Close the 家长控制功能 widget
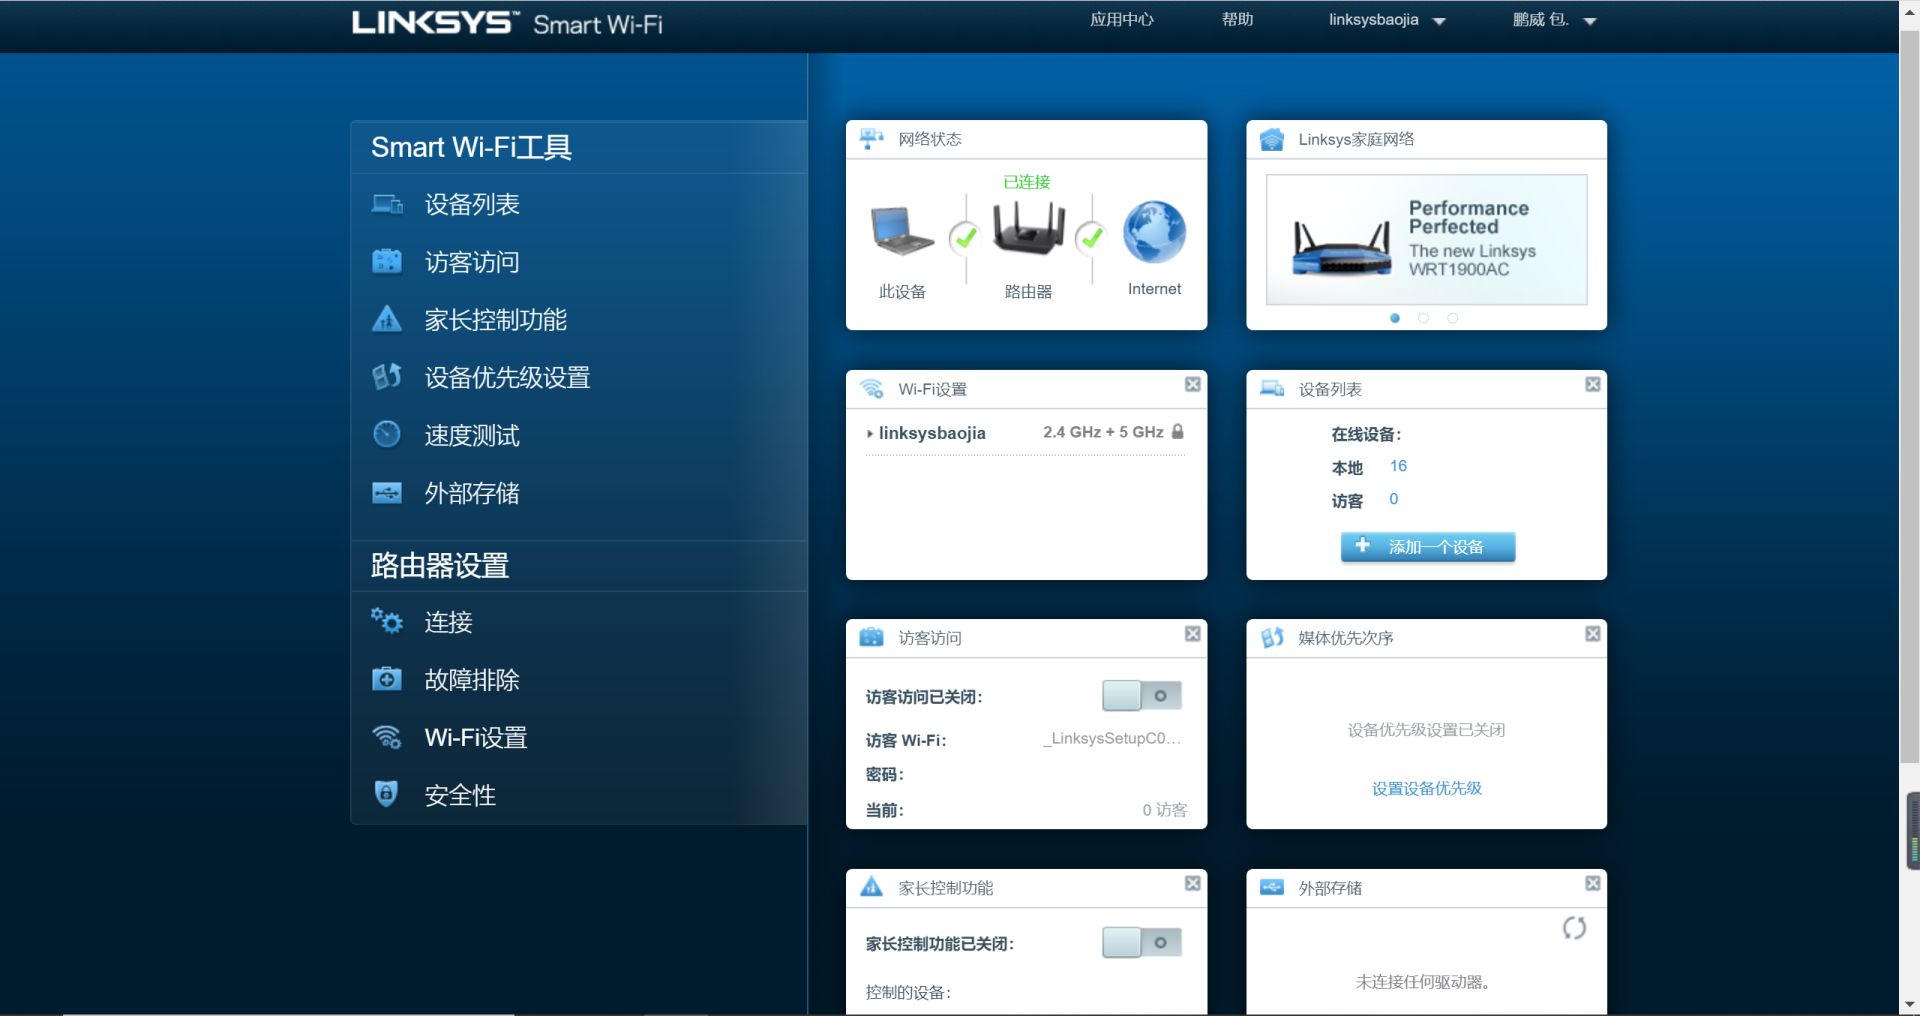 point(1192,883)
